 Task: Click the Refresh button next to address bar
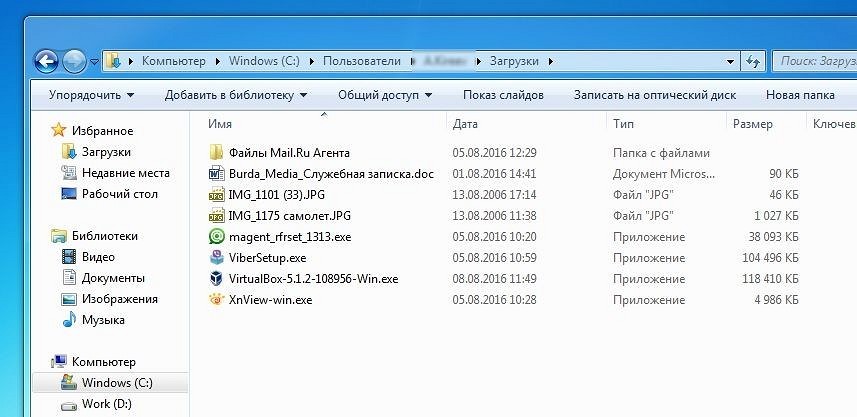(753, 62)
